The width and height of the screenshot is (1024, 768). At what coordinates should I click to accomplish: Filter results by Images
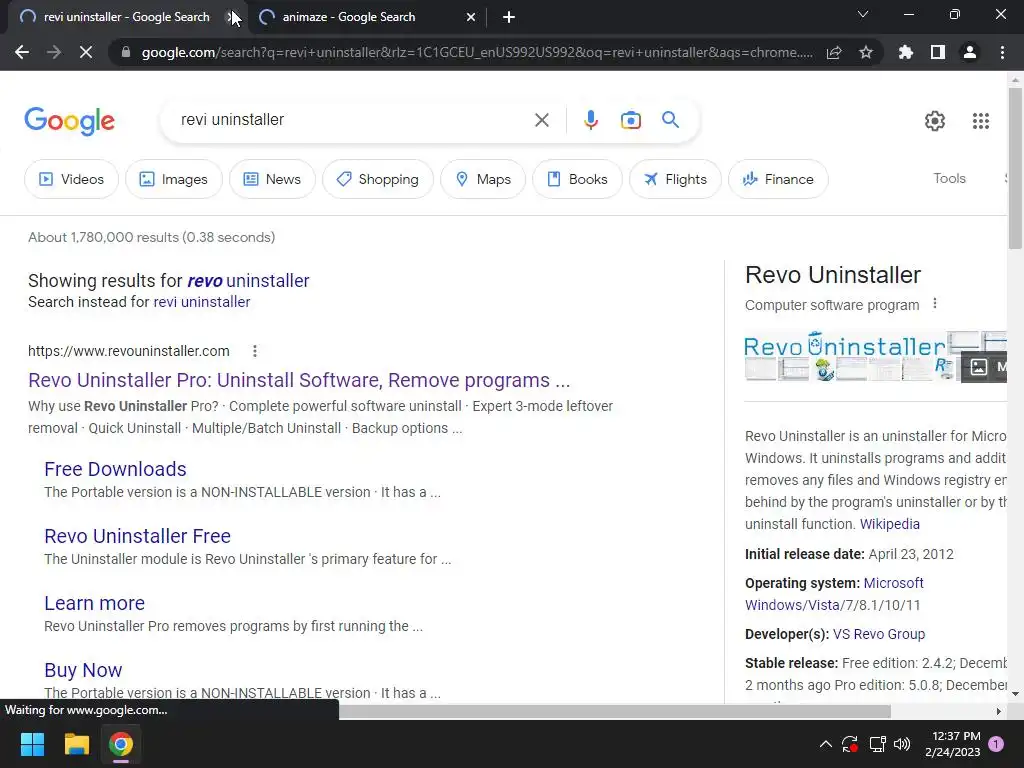[174, 179]
